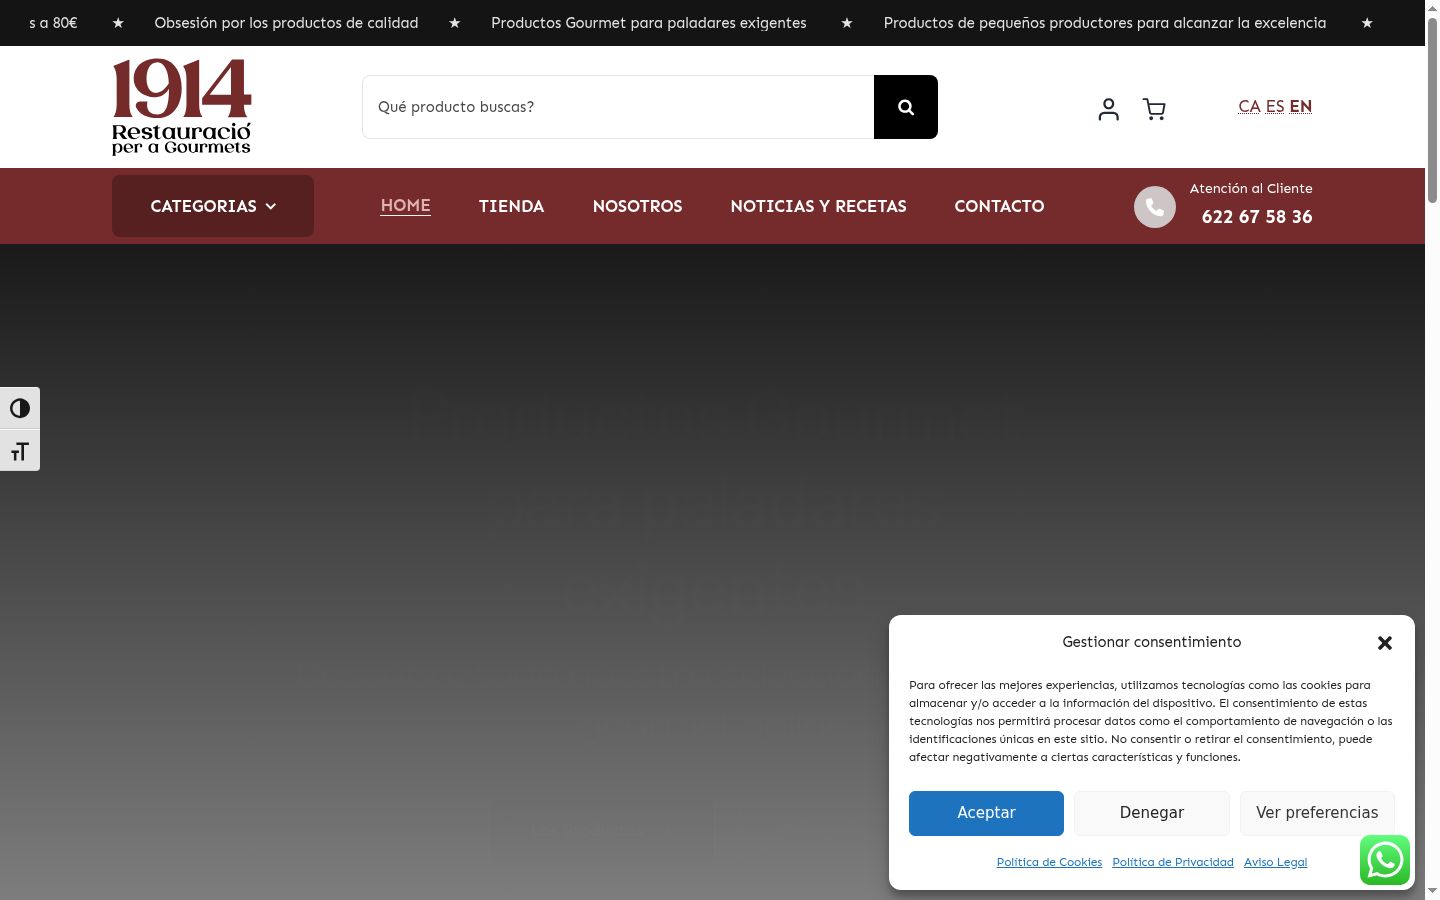Switch language to ES
The width and height of the screenshot is (1440, 900).
tap(1275, 106)
